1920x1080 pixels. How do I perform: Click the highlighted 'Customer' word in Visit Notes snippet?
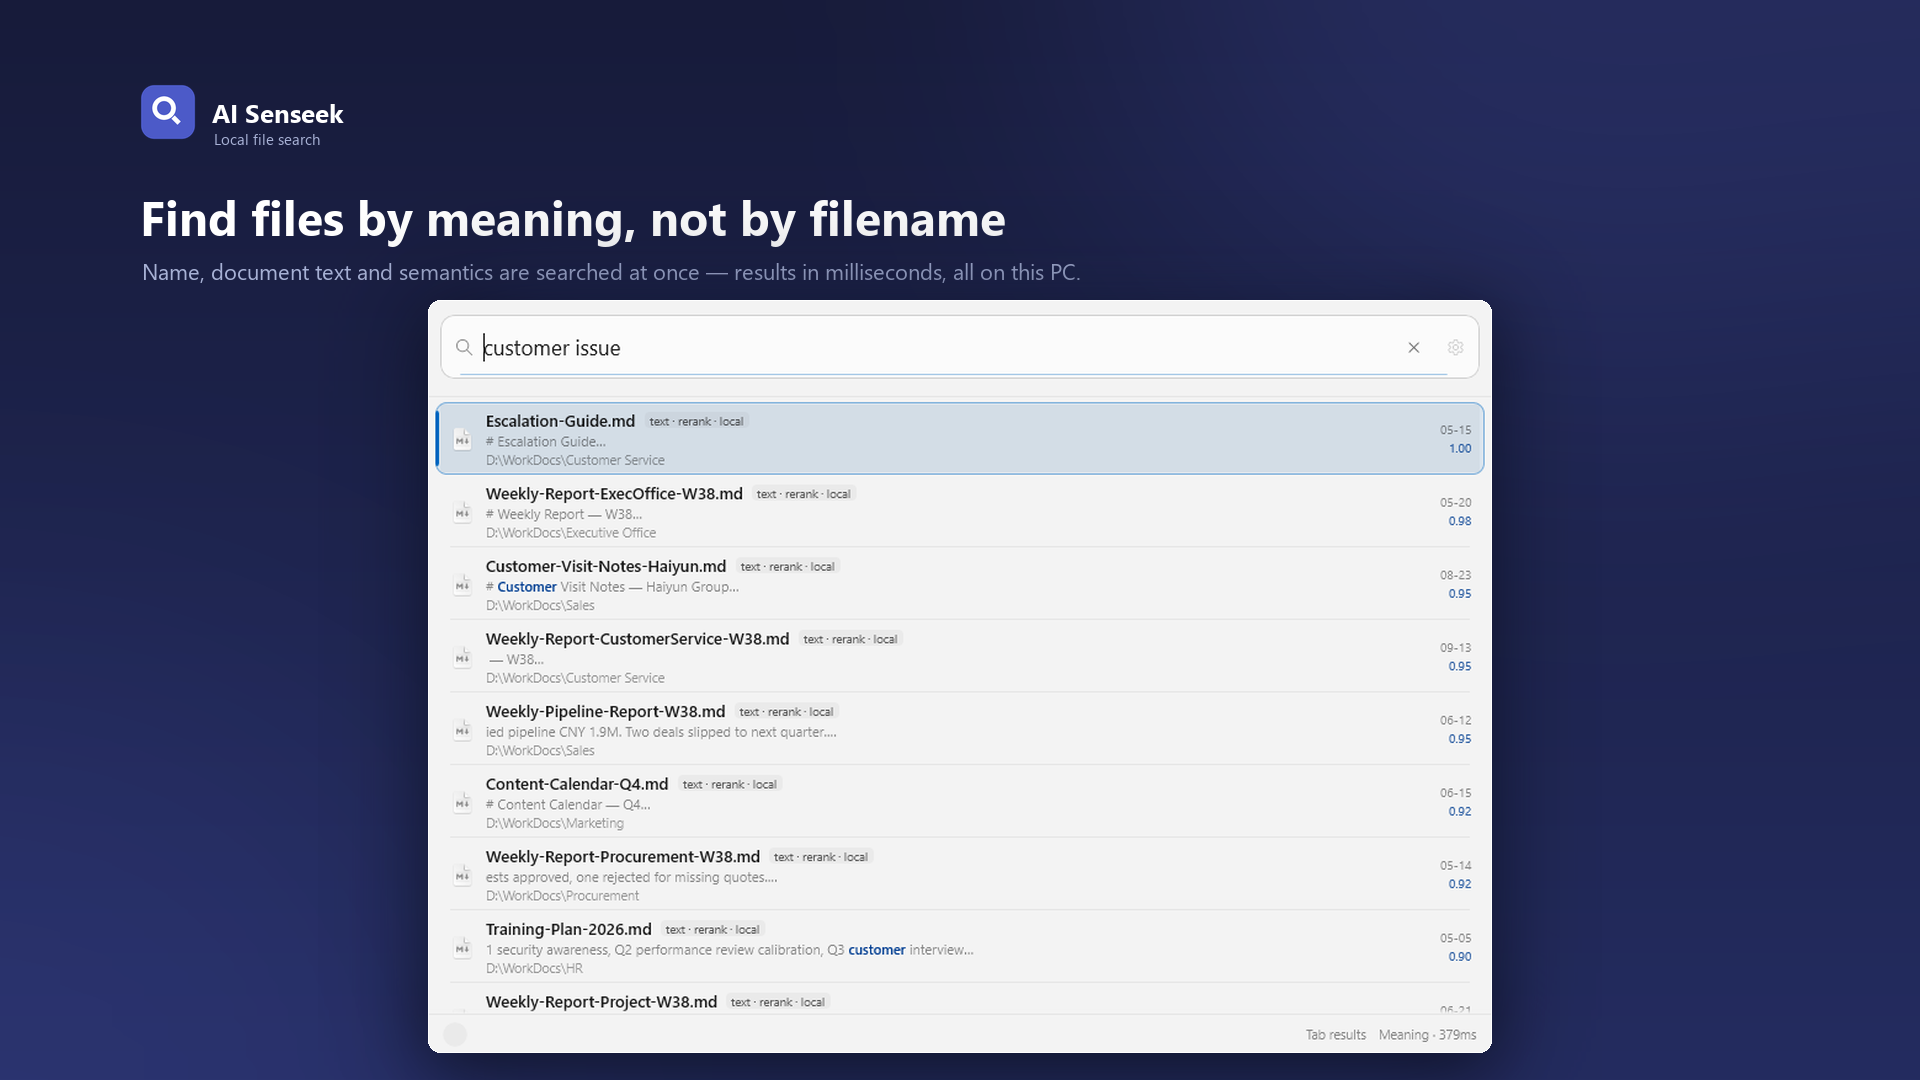527,587
